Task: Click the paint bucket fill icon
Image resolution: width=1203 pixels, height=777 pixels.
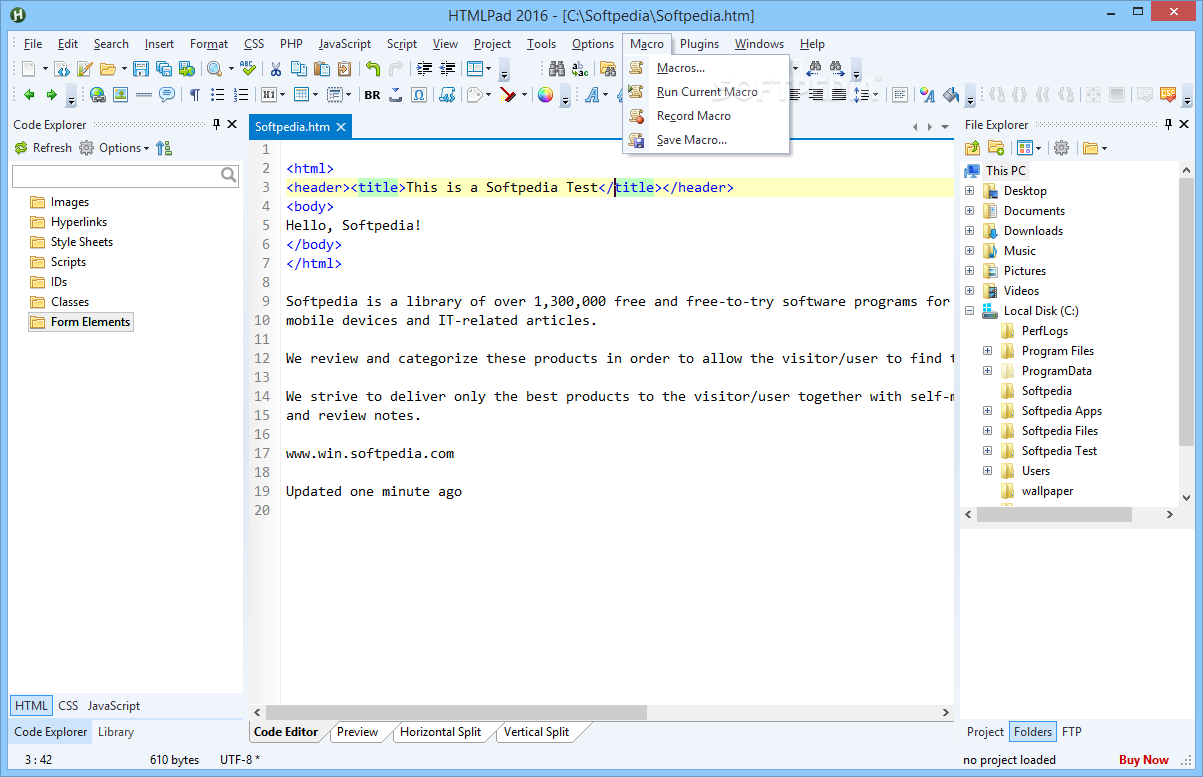Action: (951, 95)
